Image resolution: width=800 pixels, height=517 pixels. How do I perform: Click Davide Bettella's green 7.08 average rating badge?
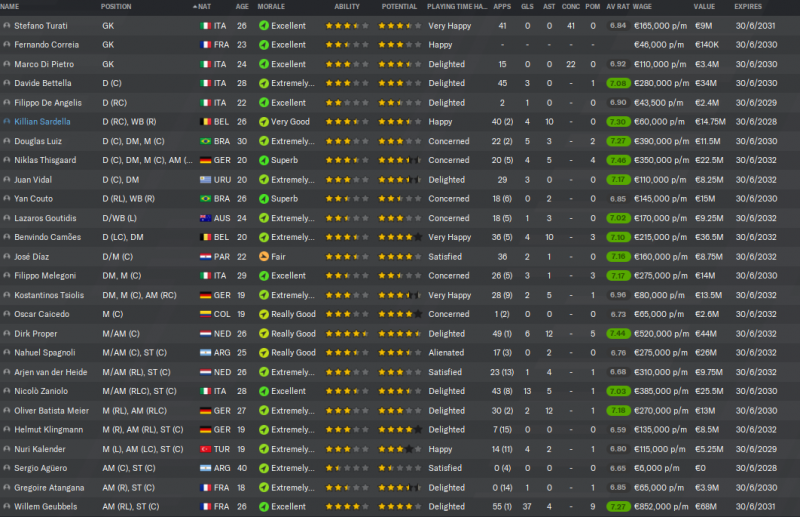coord(617,84)
